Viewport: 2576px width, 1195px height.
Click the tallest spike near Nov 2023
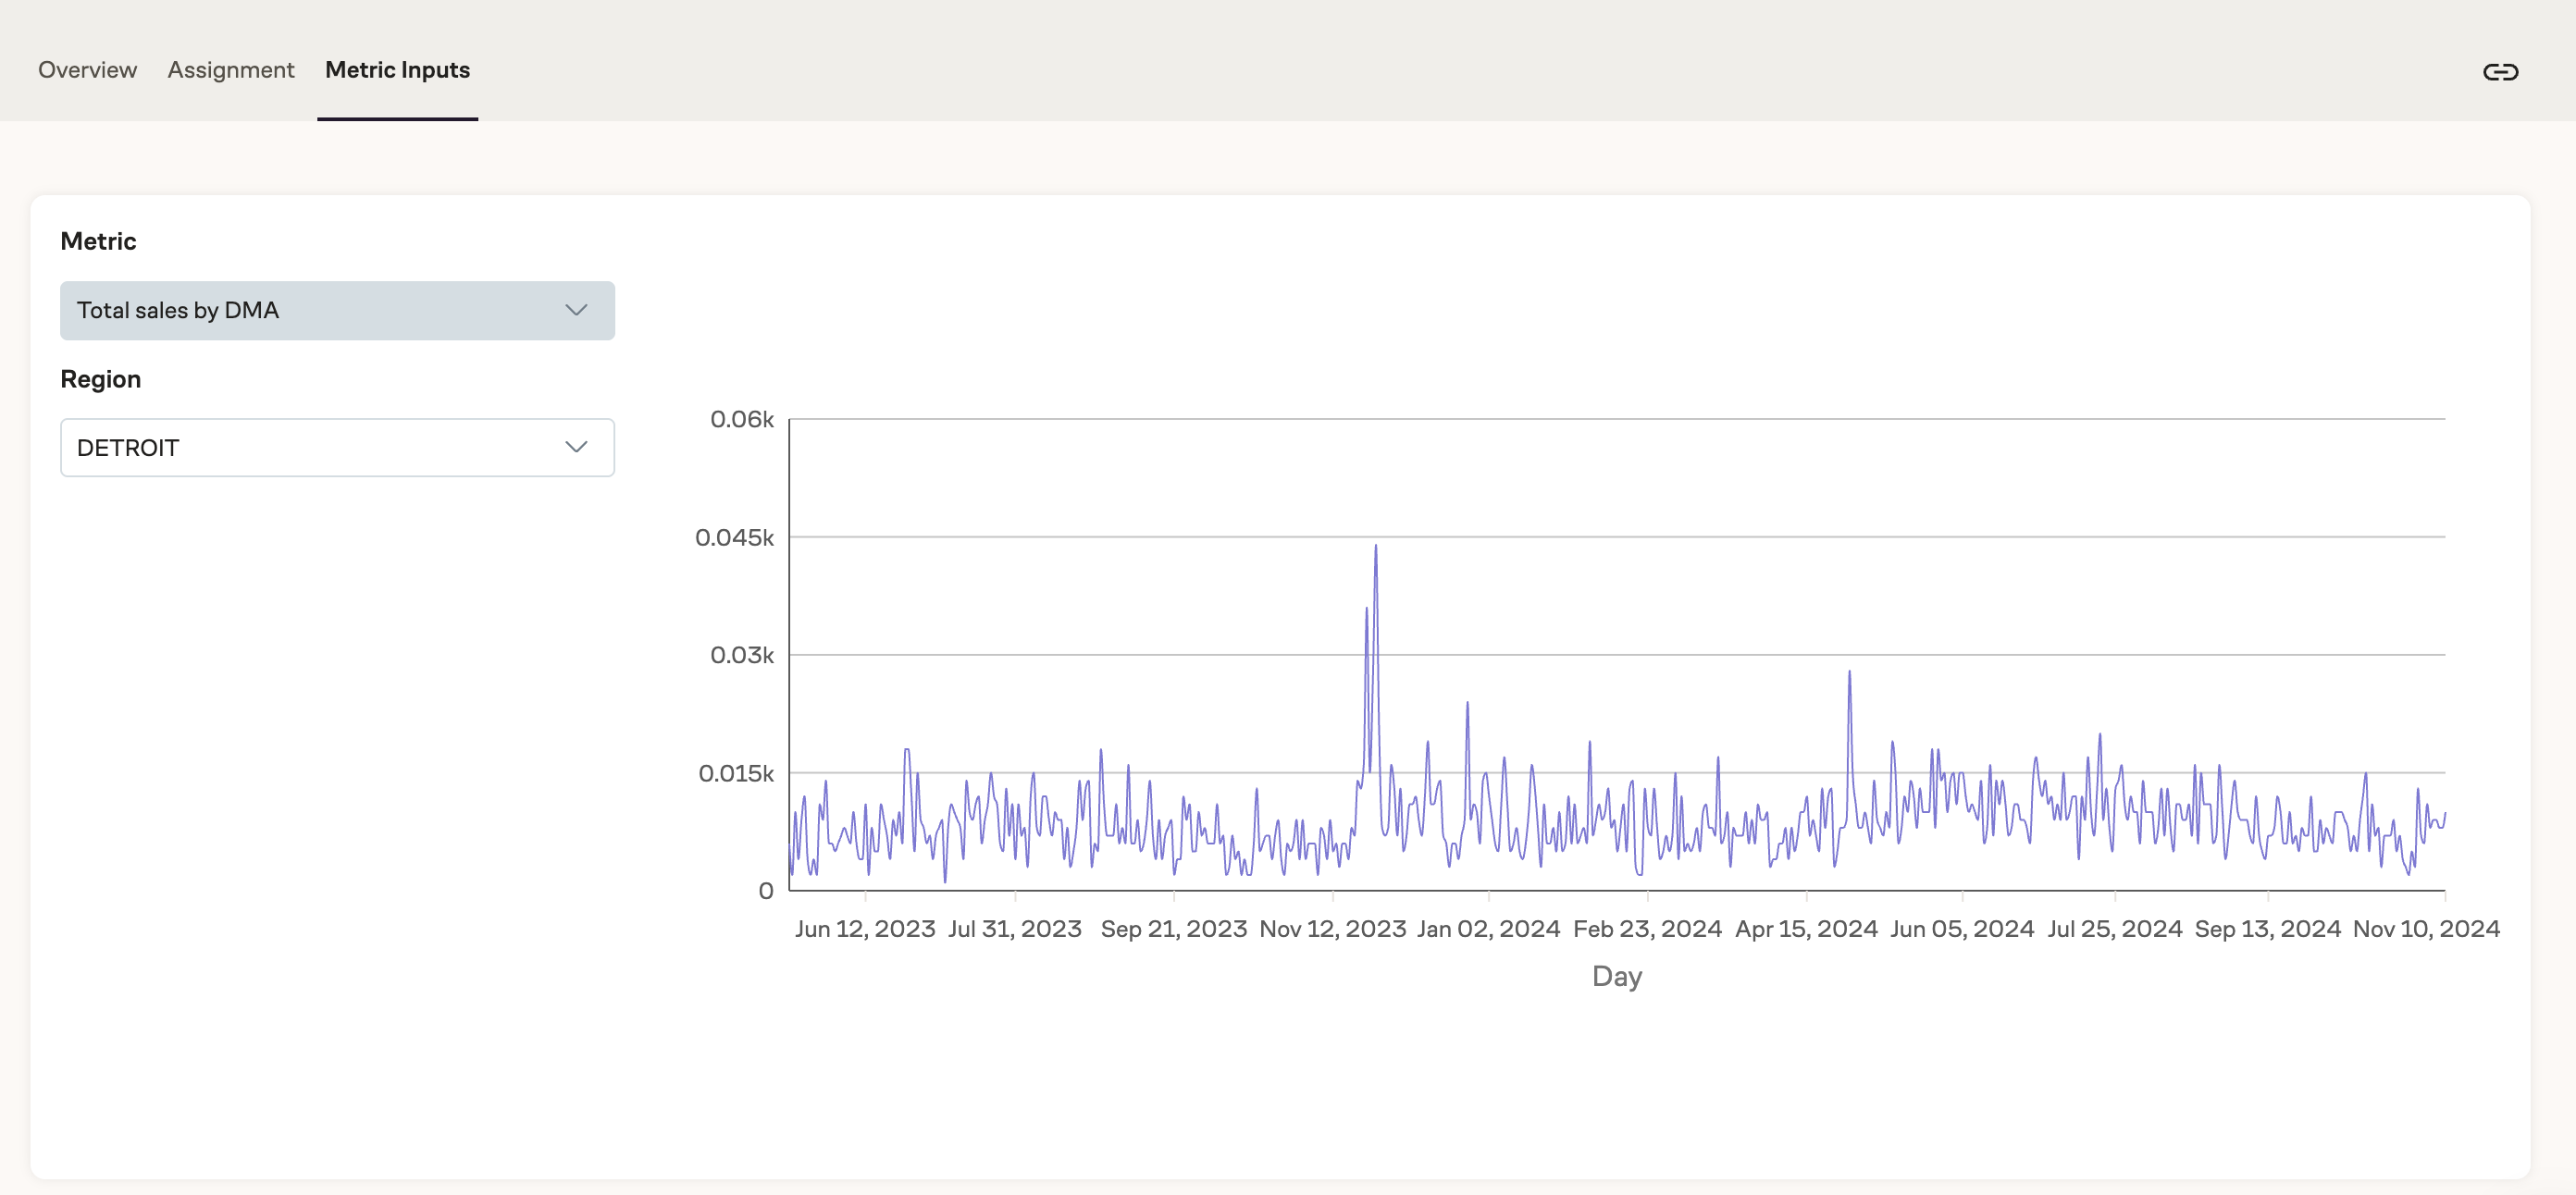1375,548
